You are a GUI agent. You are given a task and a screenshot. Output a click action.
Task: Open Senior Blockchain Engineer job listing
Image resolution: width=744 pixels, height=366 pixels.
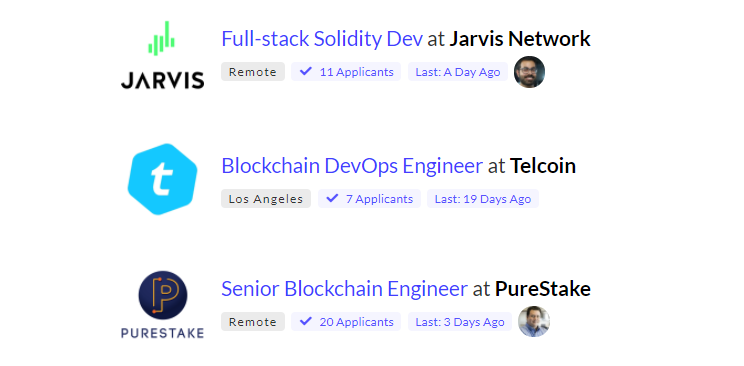(344, 289)
